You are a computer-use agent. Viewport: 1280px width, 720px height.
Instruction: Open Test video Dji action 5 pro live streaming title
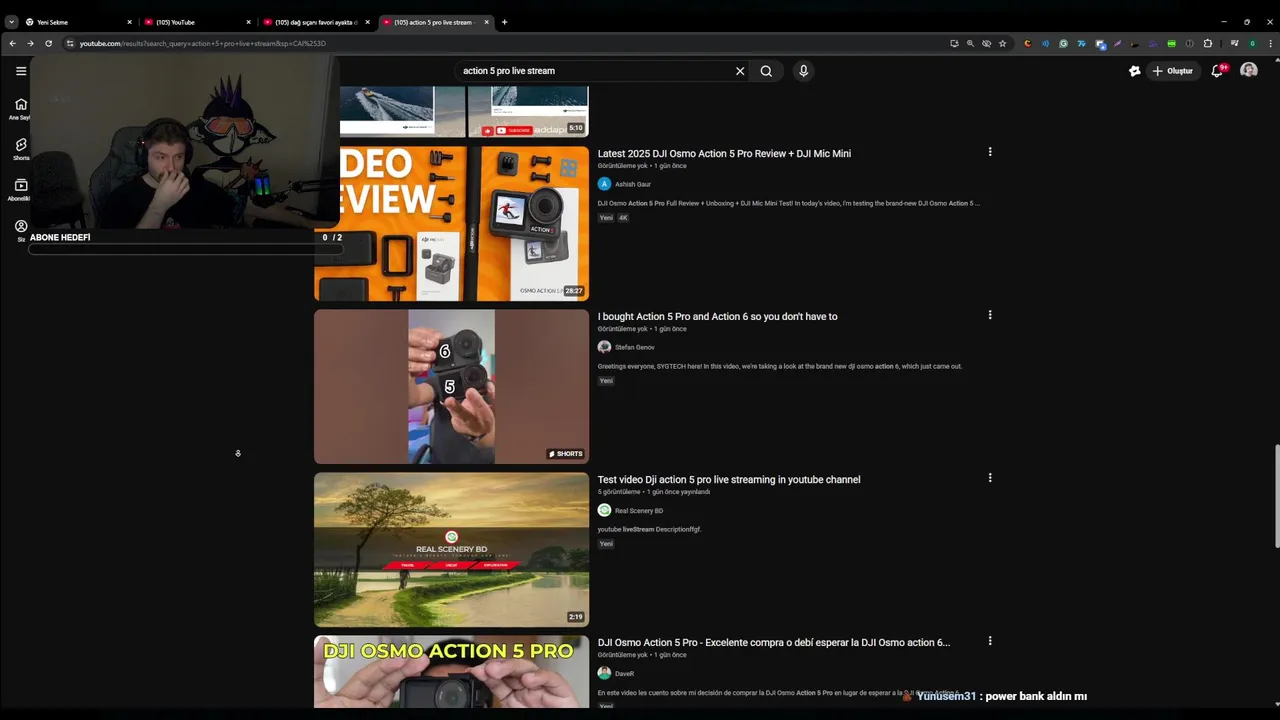729,480
